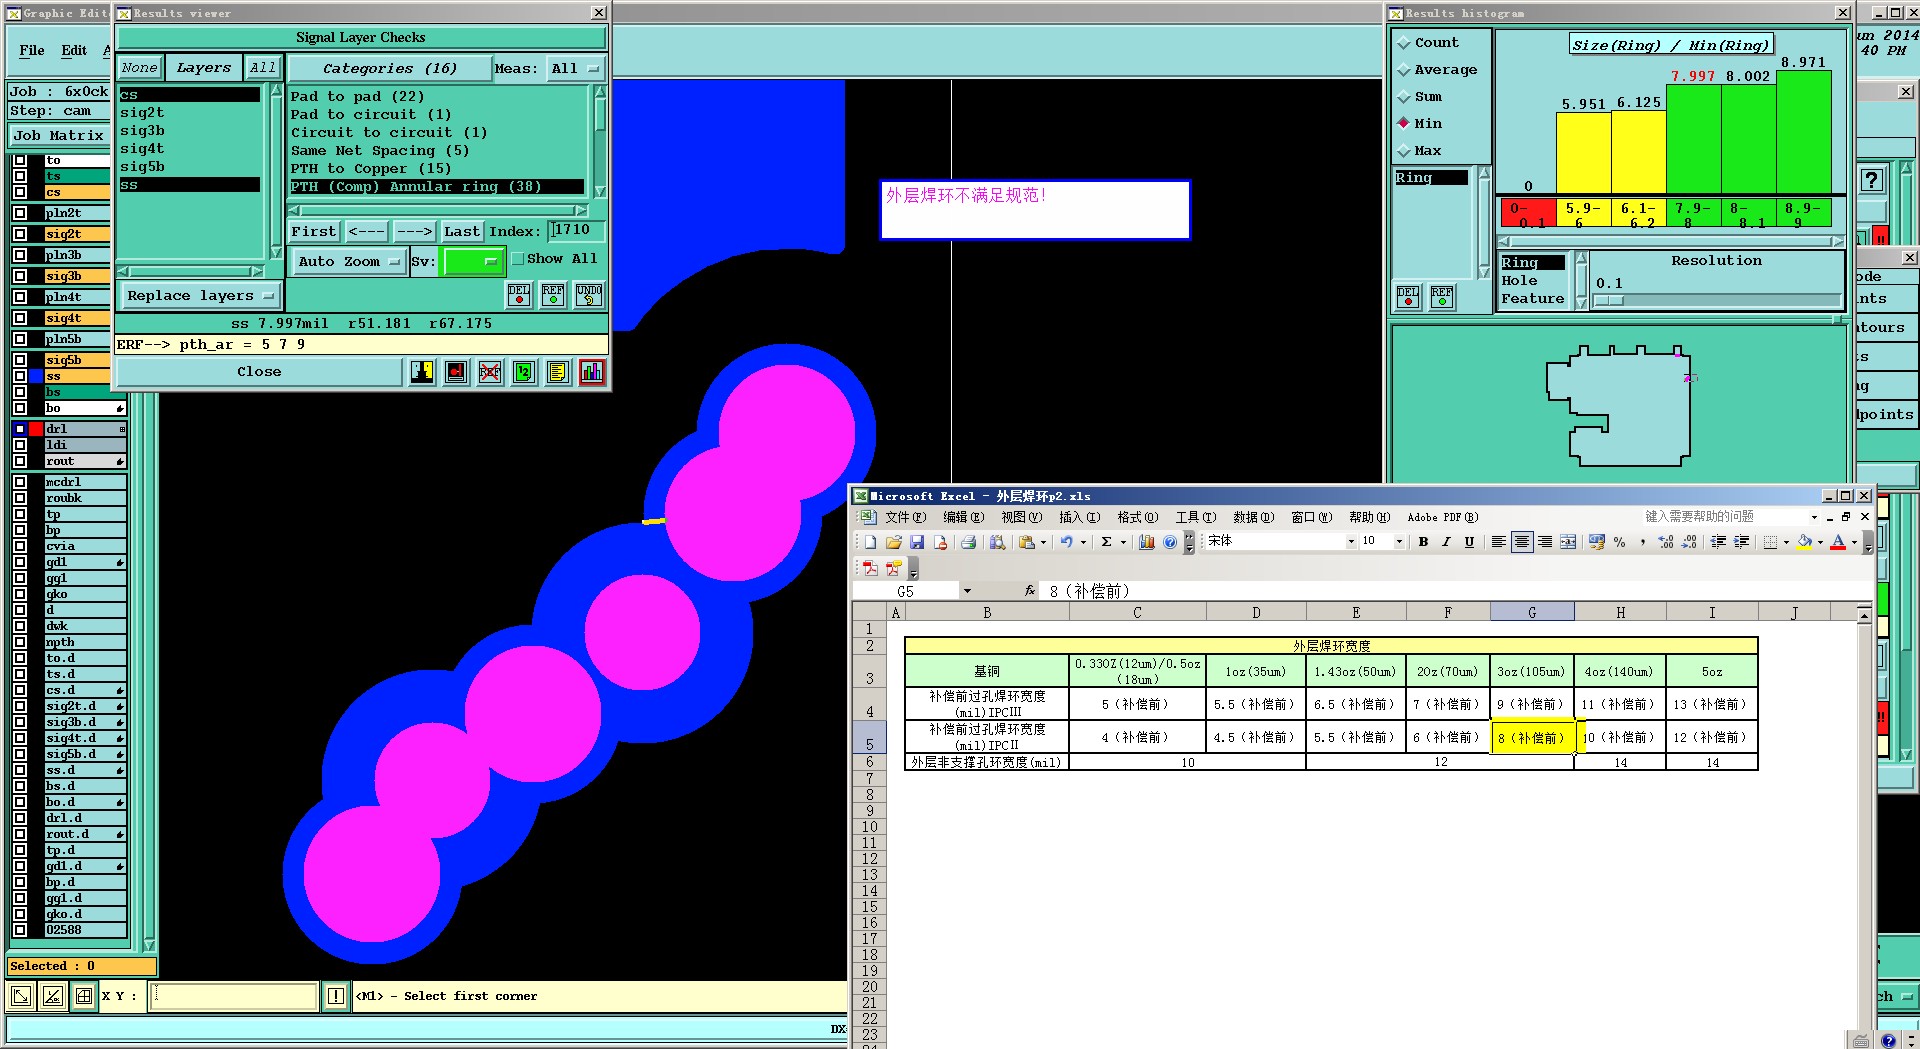Open the Edit menu in Graphic Editor
The width and height of the screenshot is (1920, 1049).
coord(74,51)
